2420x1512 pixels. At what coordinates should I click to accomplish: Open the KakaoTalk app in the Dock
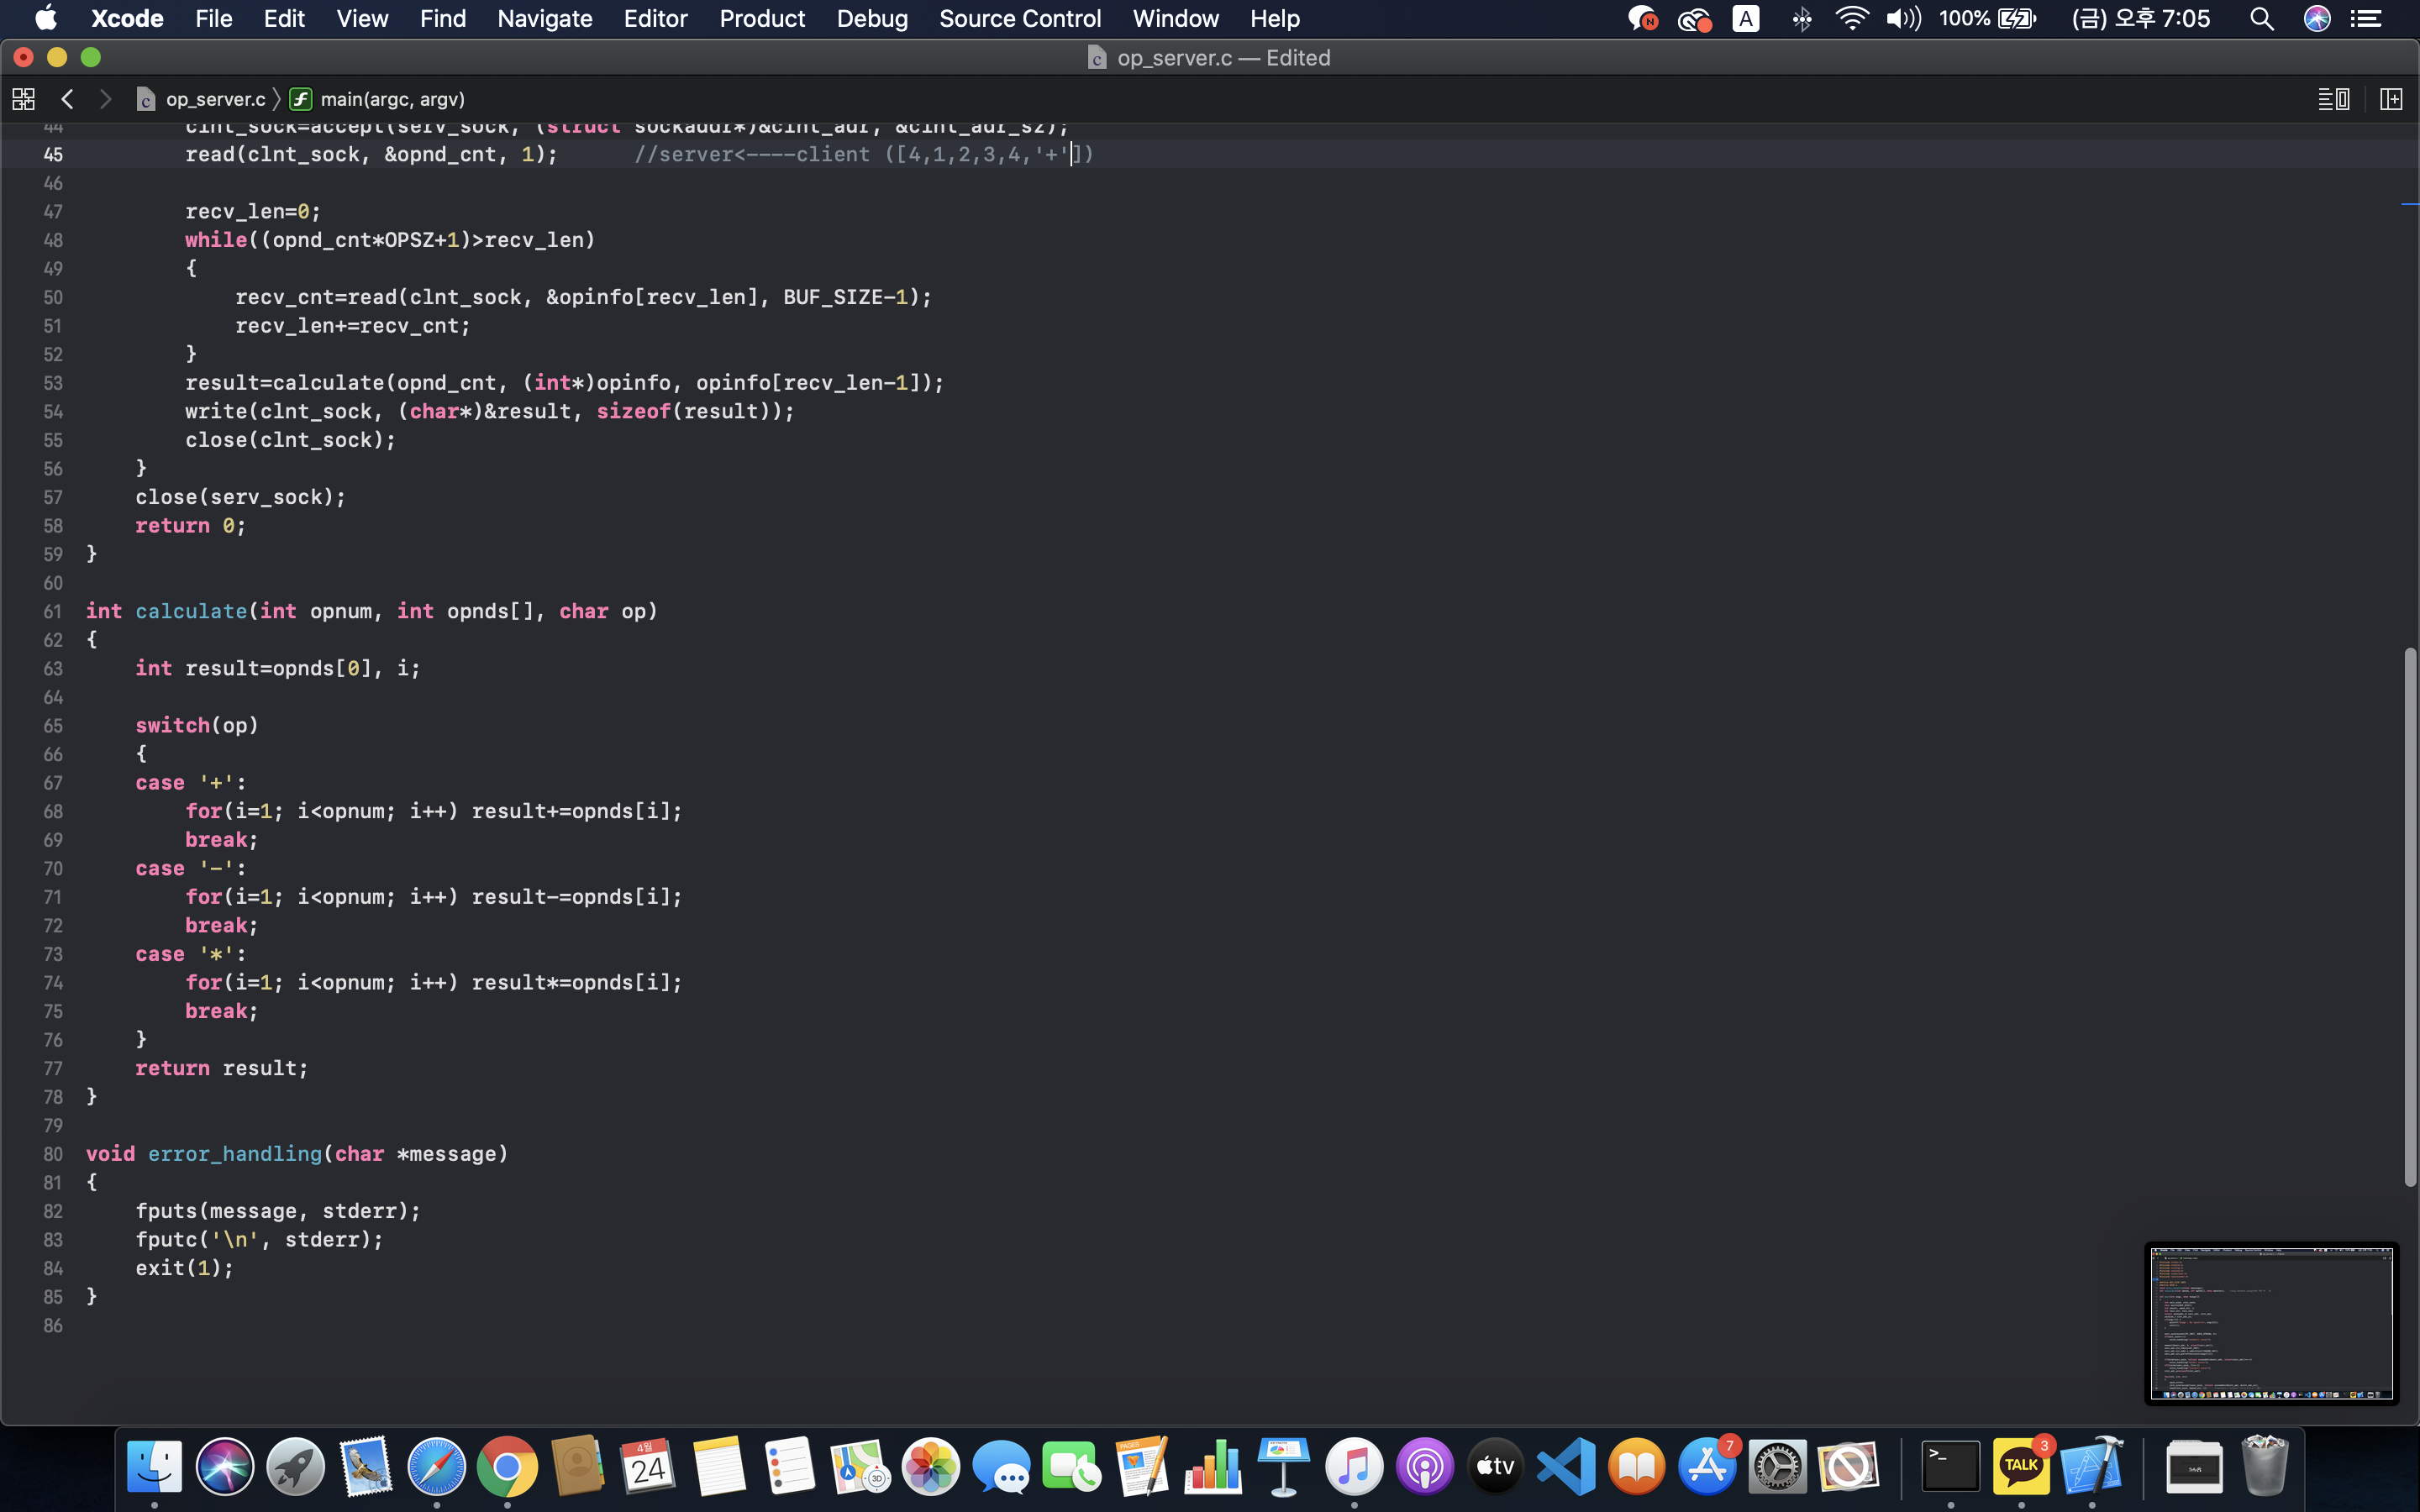(2021, 1467)
